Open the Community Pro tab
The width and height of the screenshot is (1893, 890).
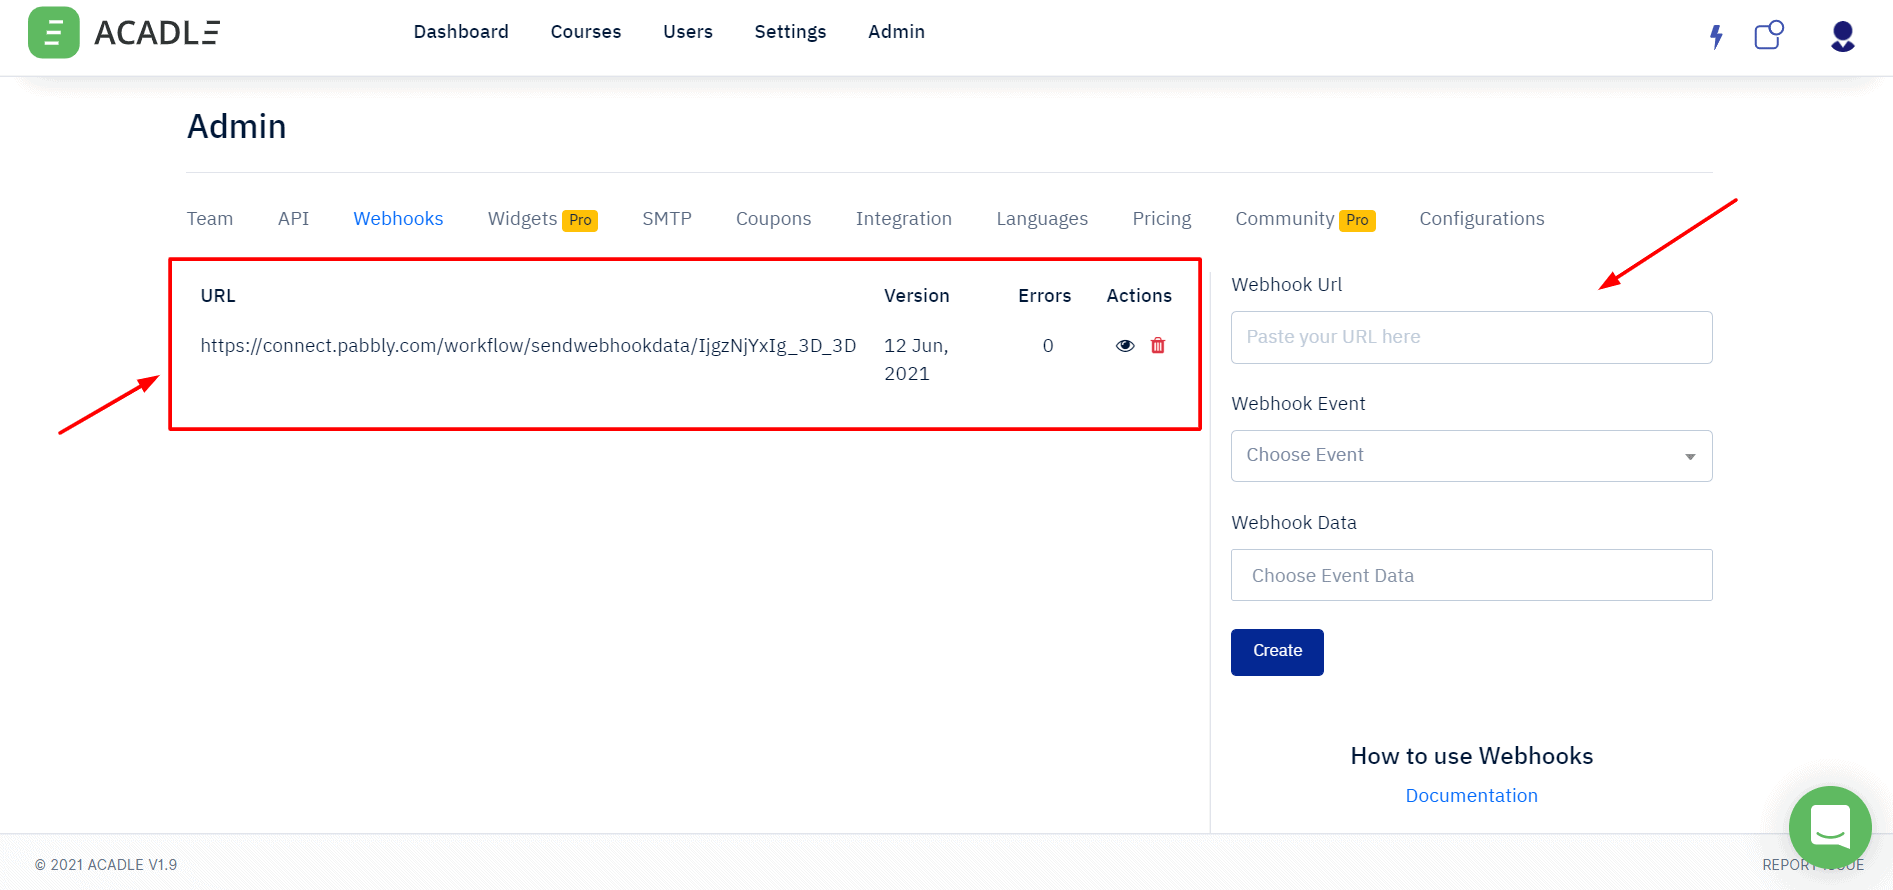(1285, 219)
